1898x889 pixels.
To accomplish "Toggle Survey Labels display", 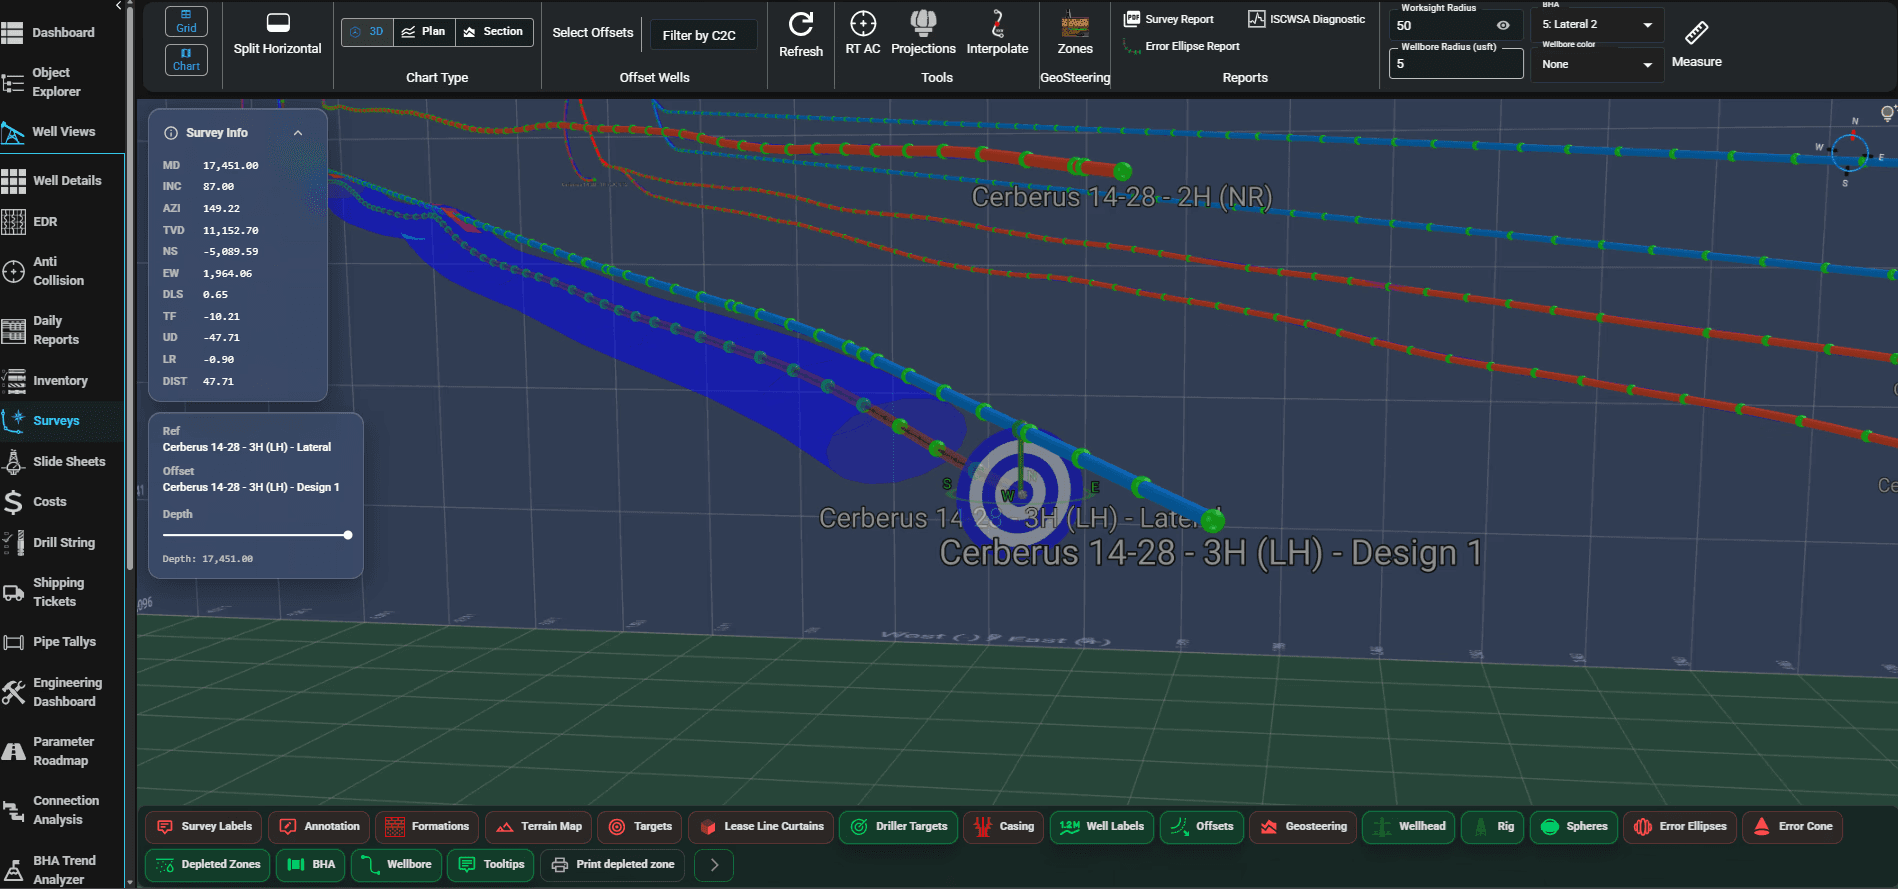I will click(204, 827).
